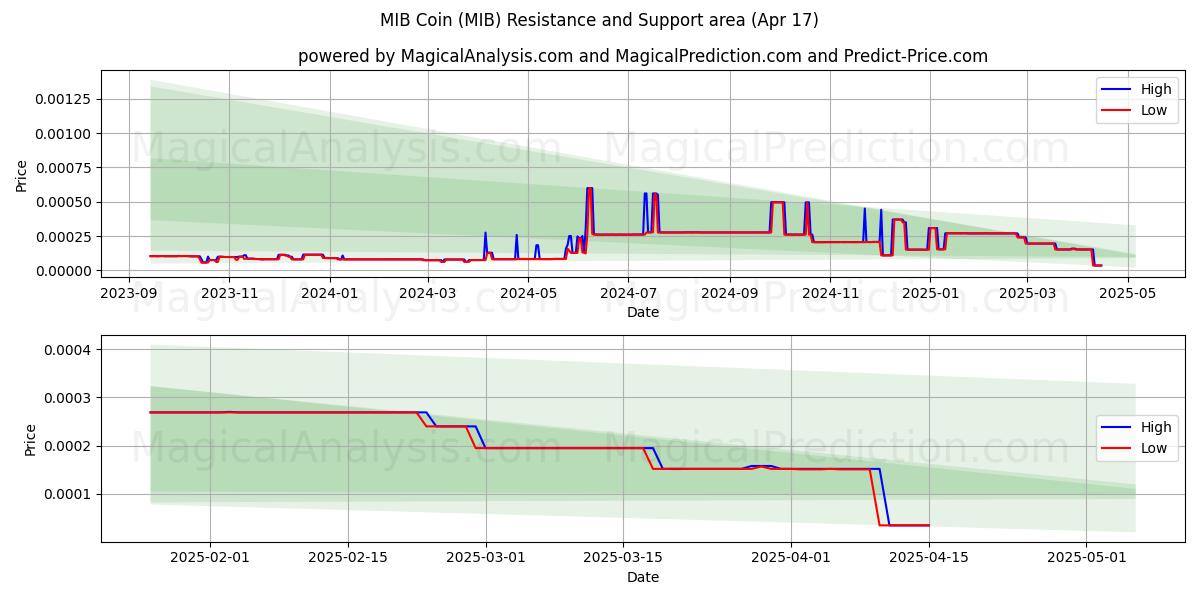Click the '0.00025' y-axis value
This screenshot has height=600, width=1200.
(x=65, y=237)
